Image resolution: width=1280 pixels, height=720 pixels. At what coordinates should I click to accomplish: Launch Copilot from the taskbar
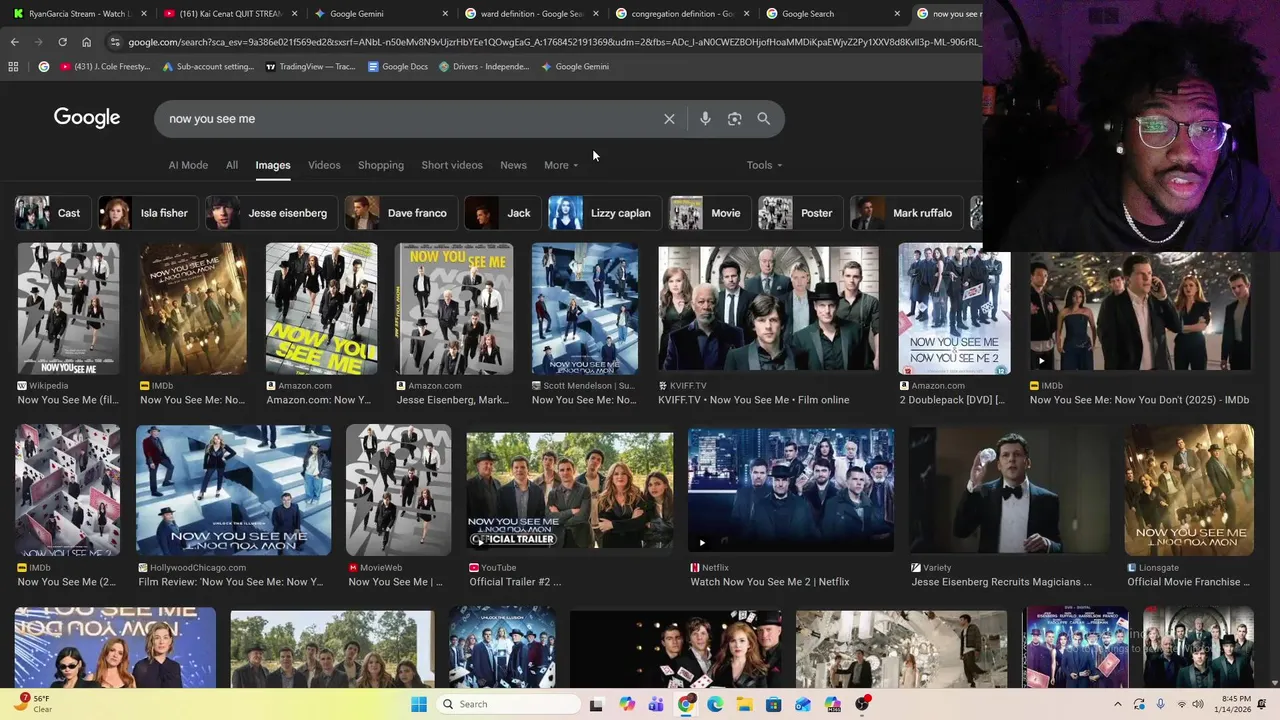click(626, 704)
